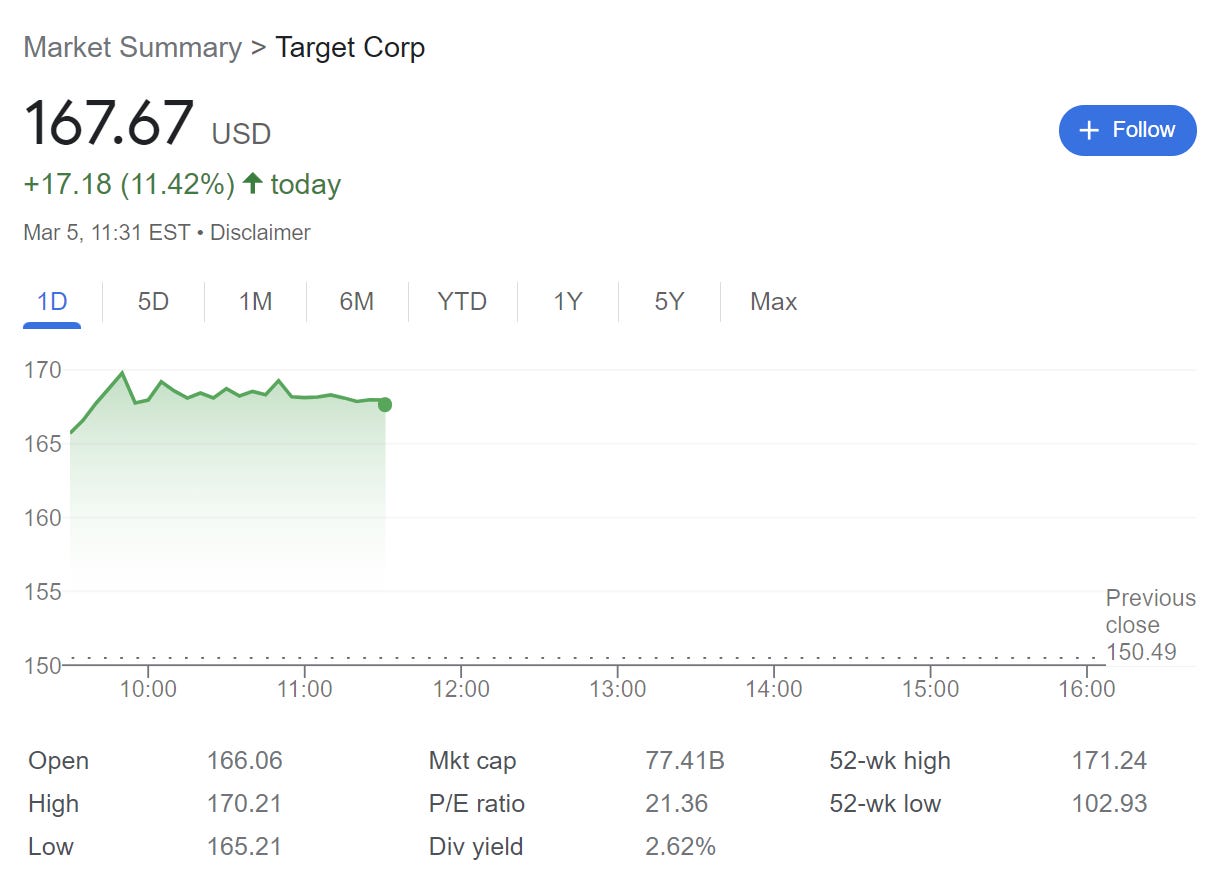Open the Market Summary breadcrumb link

(x=132, y=47)
